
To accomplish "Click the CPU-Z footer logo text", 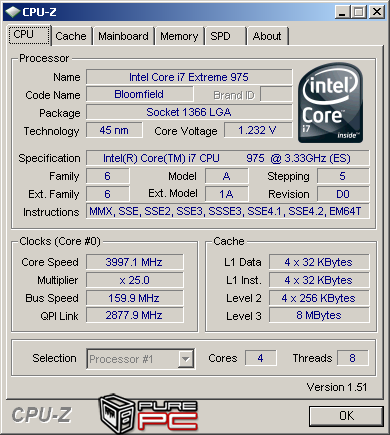I will (x=42, y=415).
